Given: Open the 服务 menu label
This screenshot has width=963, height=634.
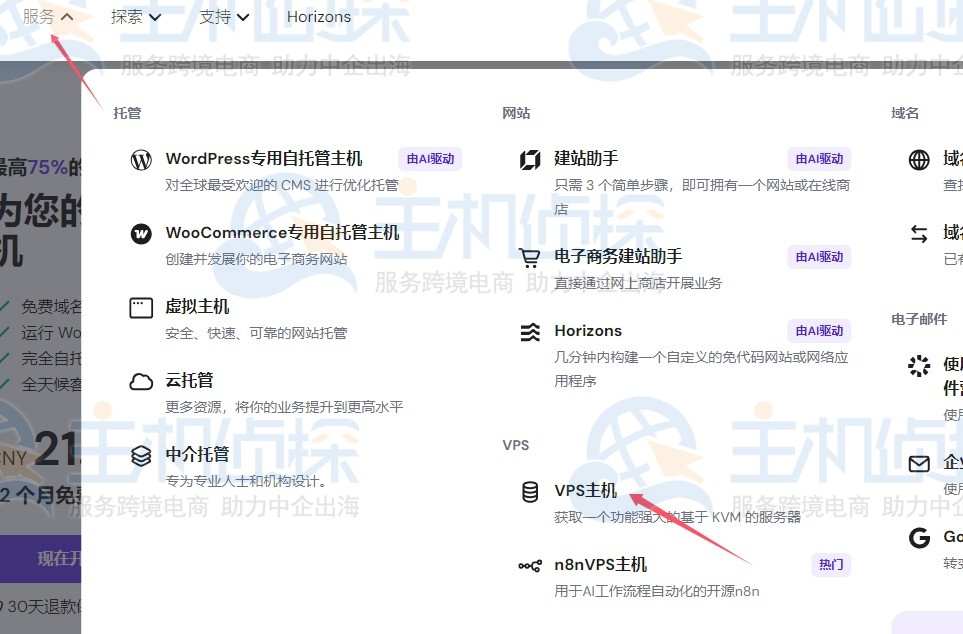Looking at the screenshot, I should [39, 17].
